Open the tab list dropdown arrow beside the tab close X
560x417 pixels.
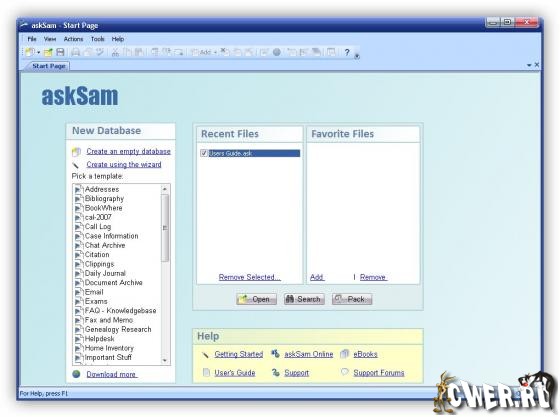(529, 65)
